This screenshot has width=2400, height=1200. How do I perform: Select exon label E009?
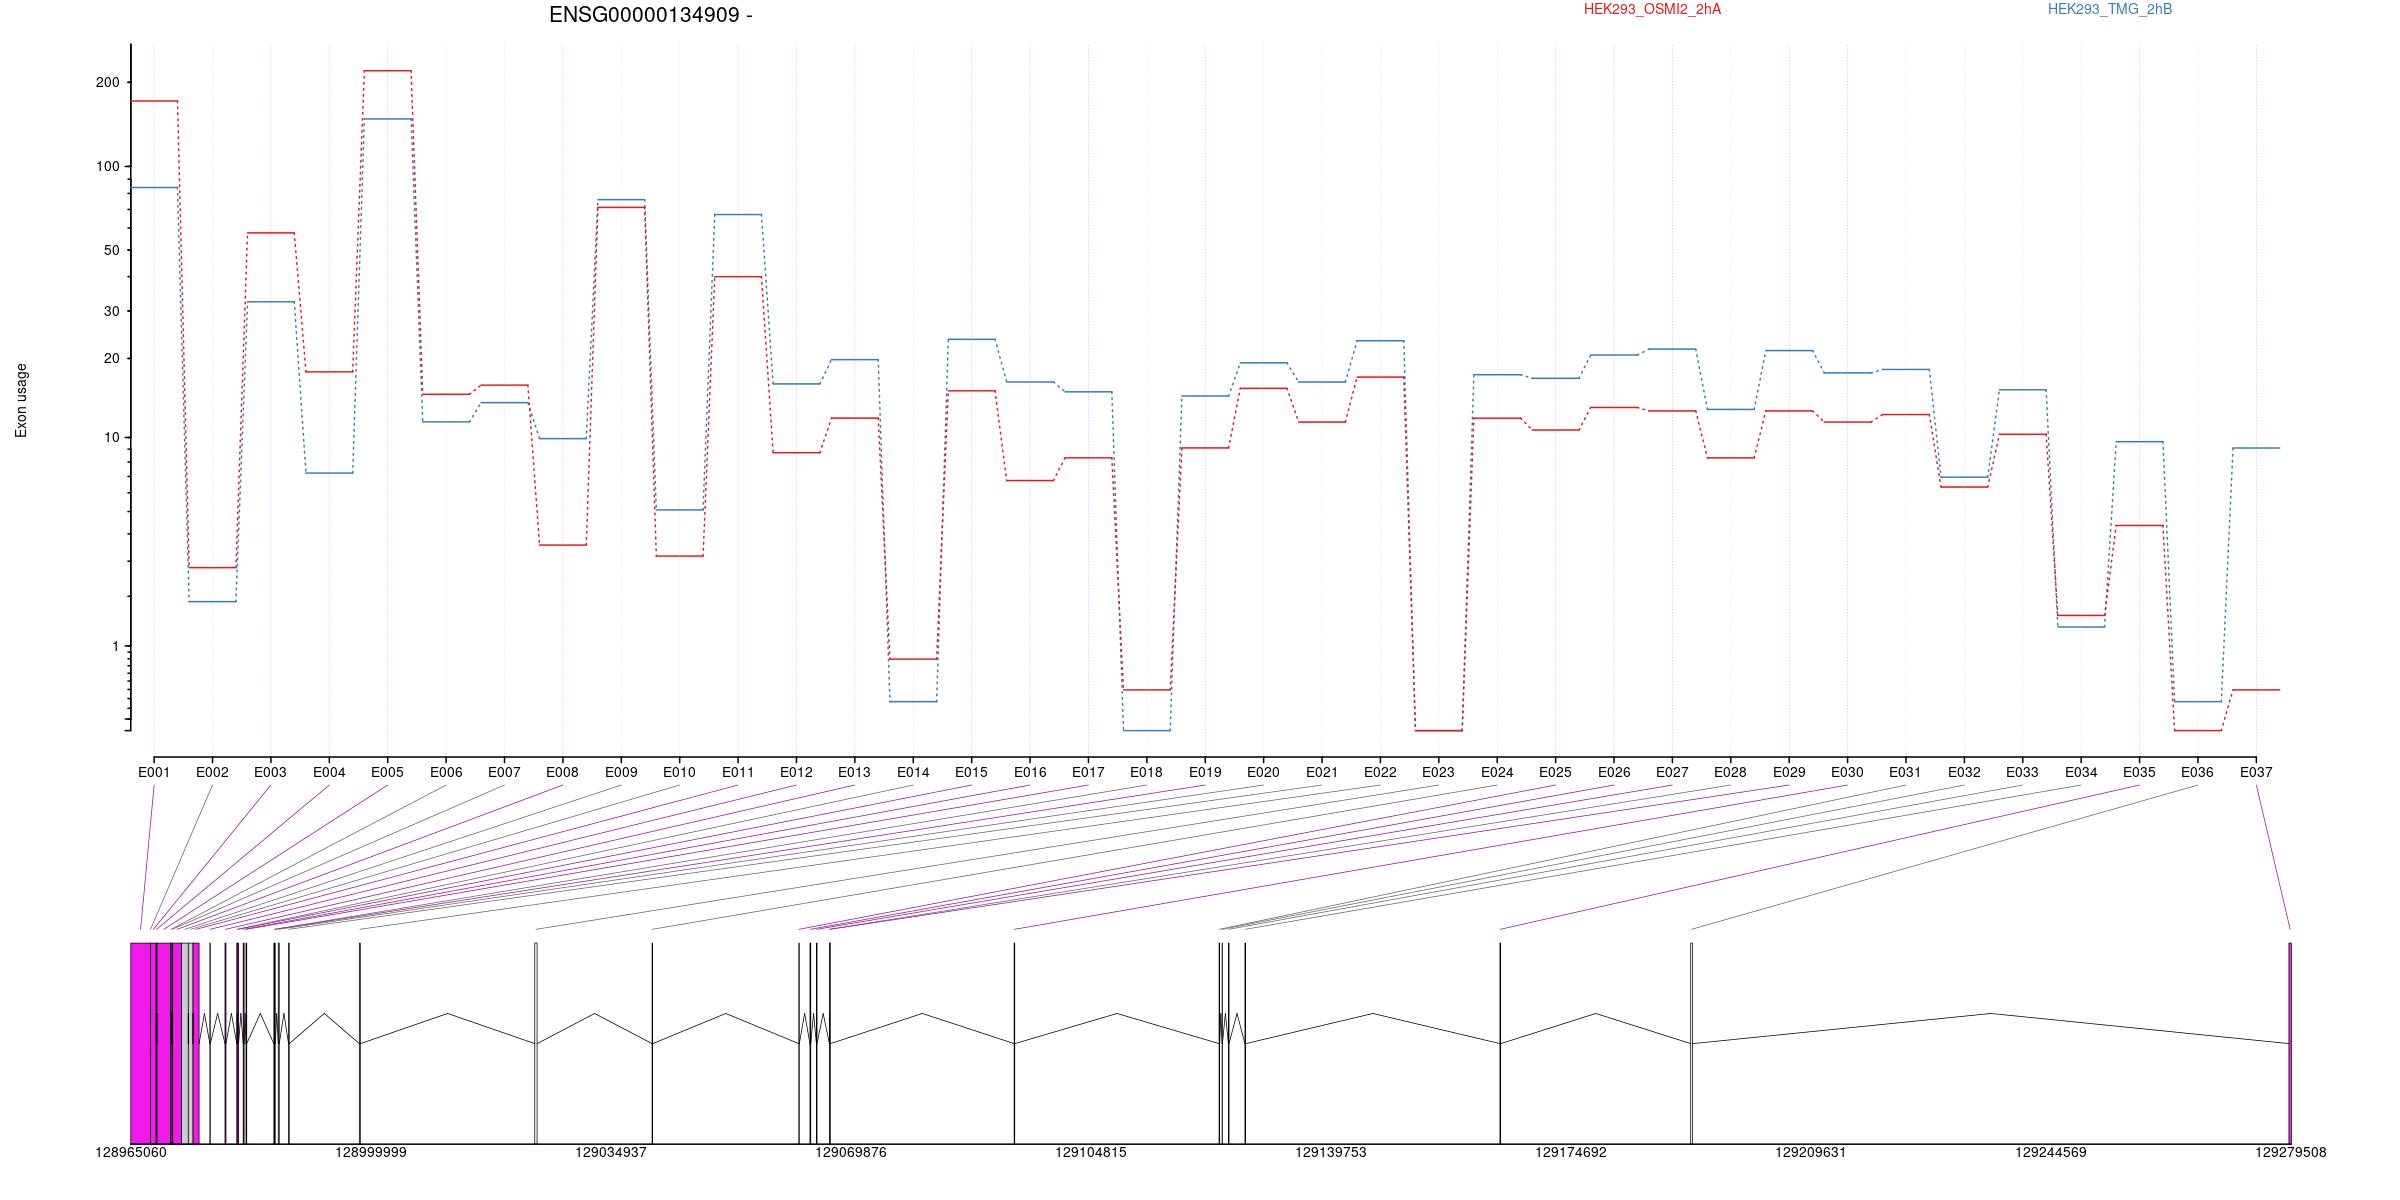621,772
